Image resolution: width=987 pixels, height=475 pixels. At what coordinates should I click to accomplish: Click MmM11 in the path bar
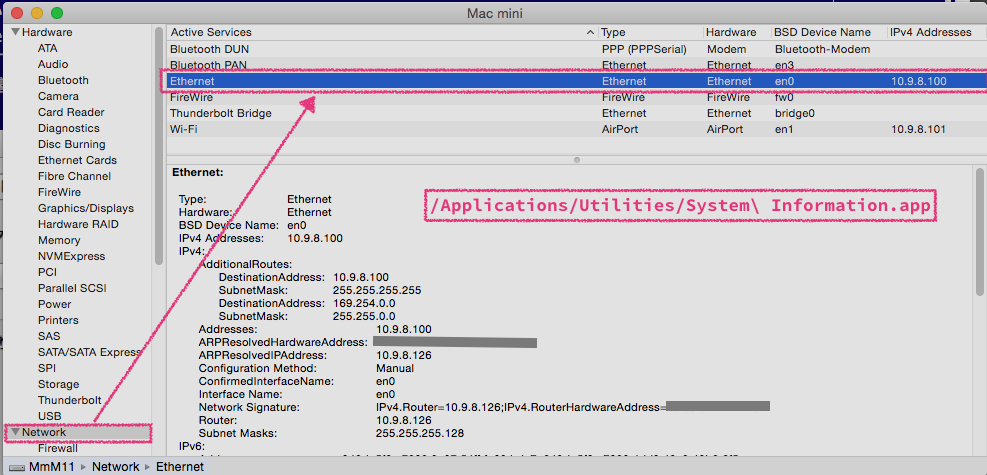tap(53, 466)
